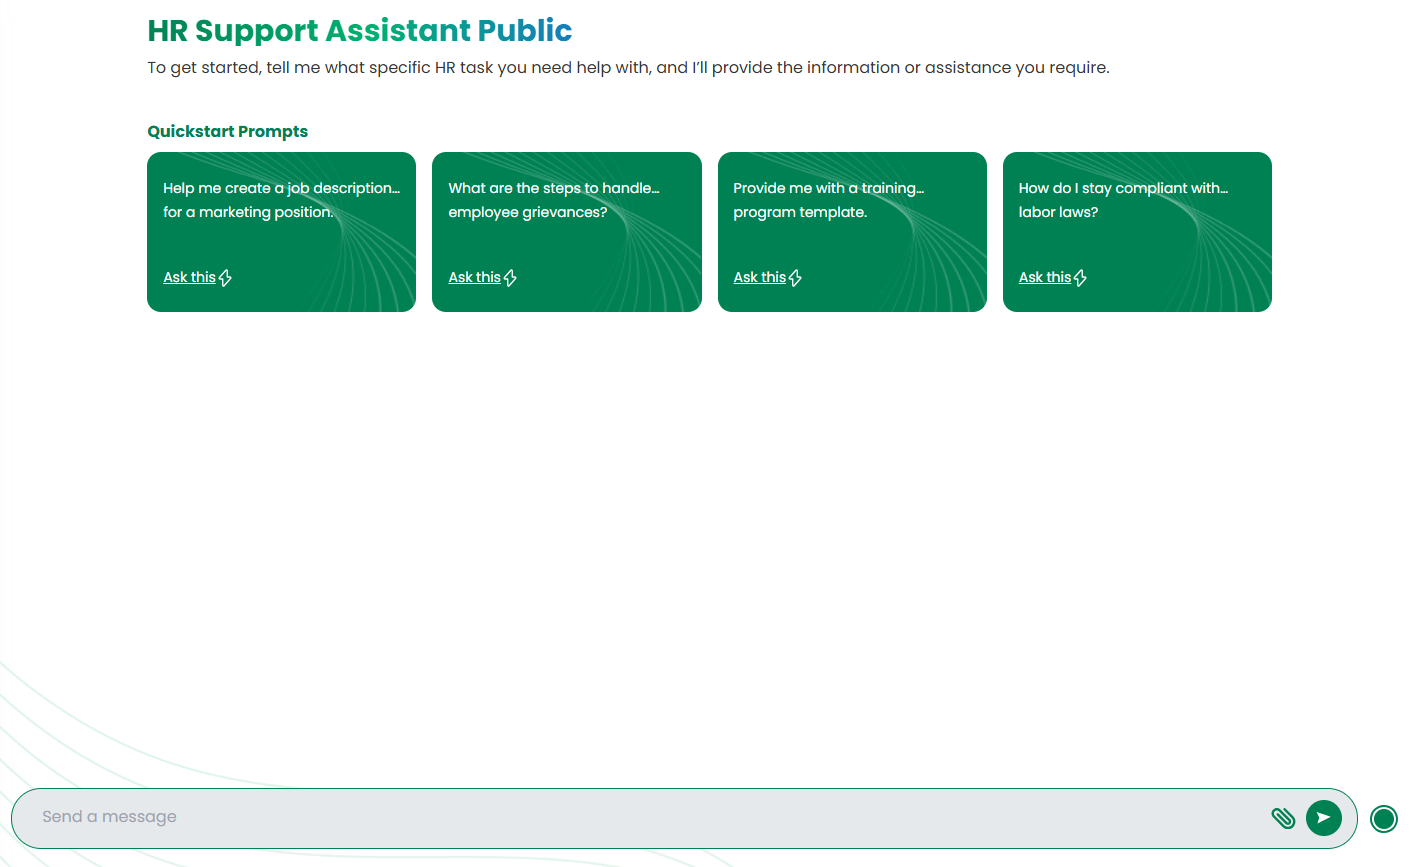Click the paperclip attach file icon
1417x867 pixels.
tap(1282, 818)
